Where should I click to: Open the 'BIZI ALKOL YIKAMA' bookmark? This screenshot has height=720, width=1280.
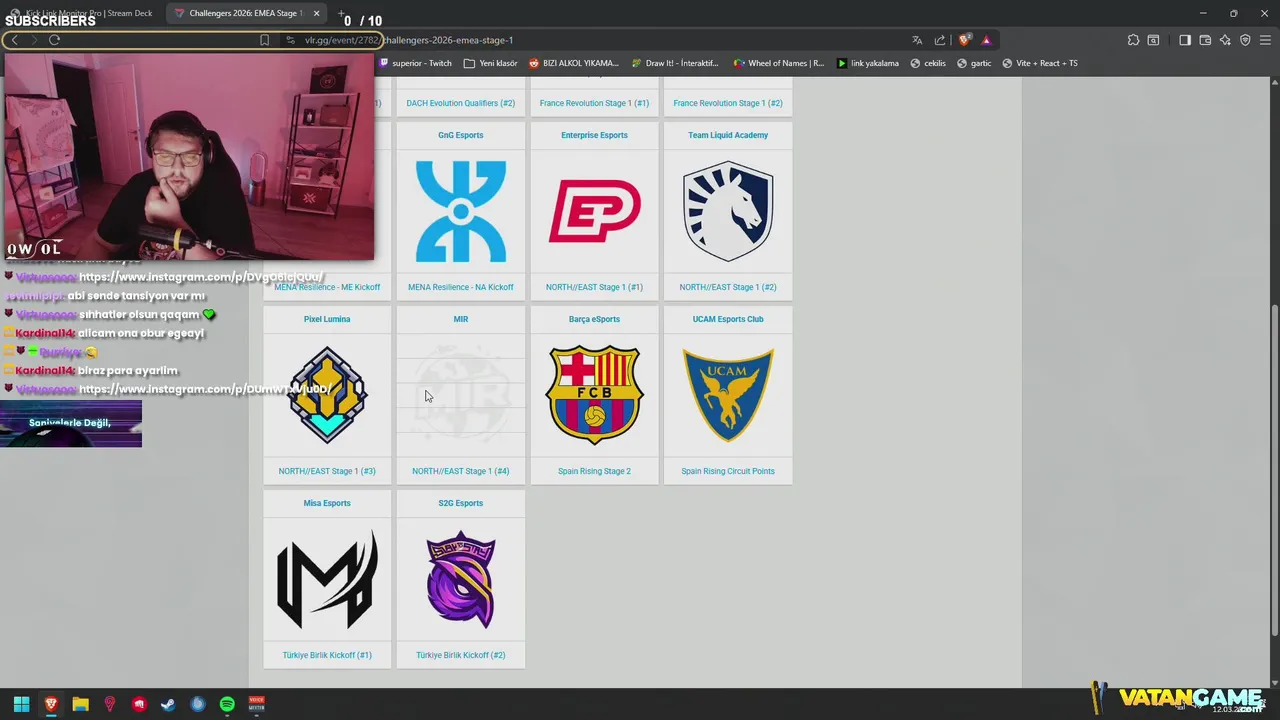pyautogui.click(x=574, y=63)
